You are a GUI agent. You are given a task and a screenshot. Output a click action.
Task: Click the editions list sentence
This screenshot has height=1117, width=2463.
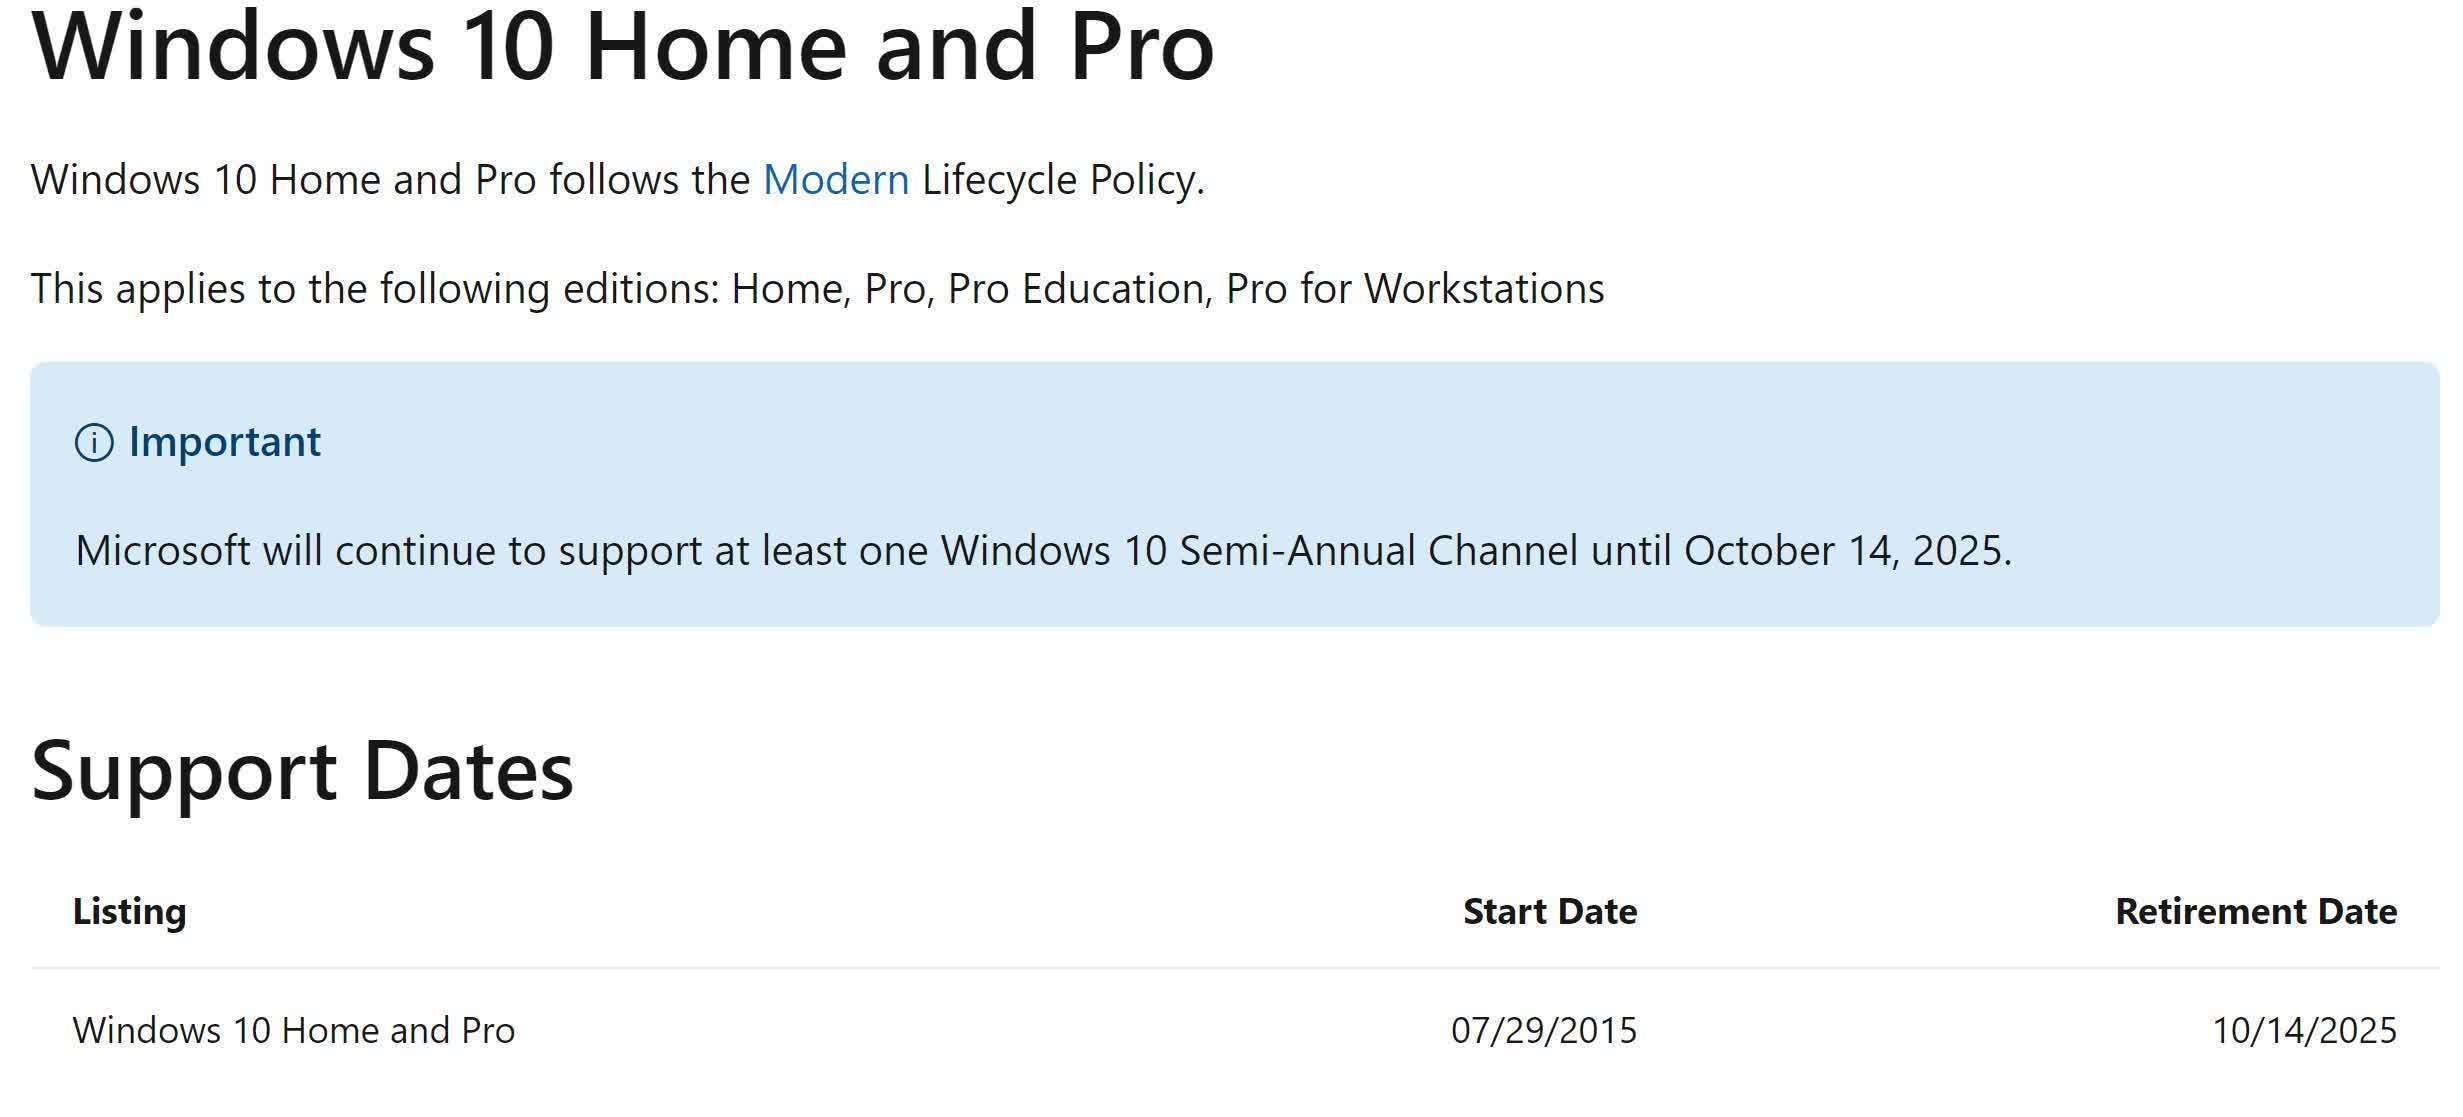(x=817, y=290)
